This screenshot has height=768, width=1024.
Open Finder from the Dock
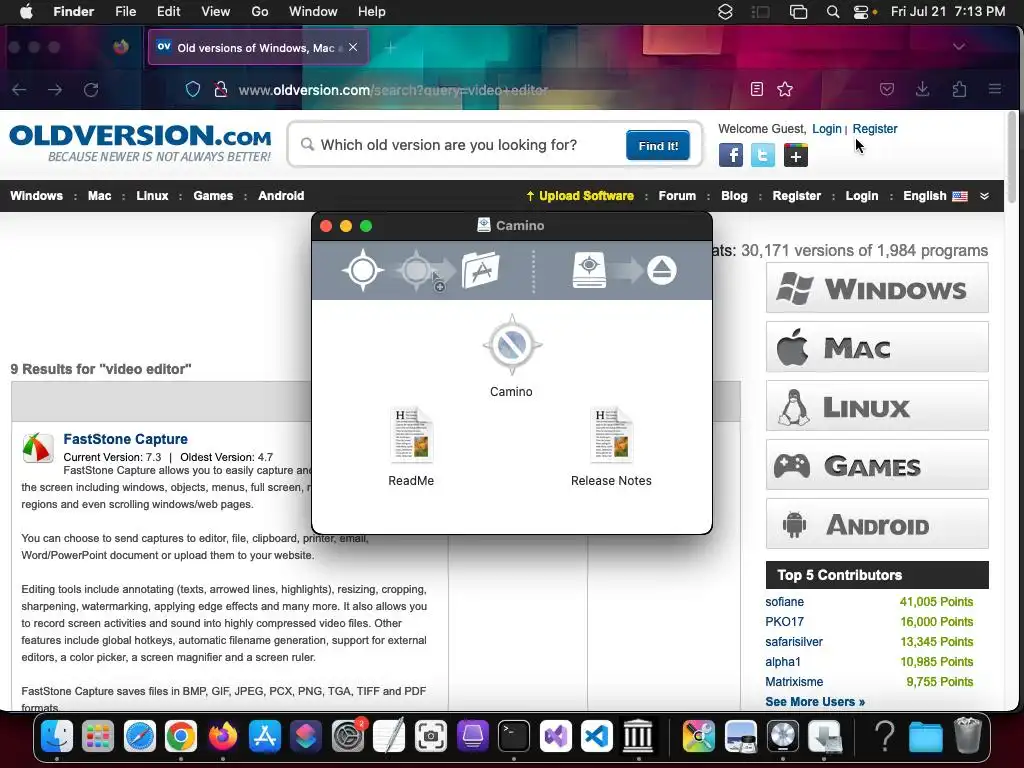point(57,736)
